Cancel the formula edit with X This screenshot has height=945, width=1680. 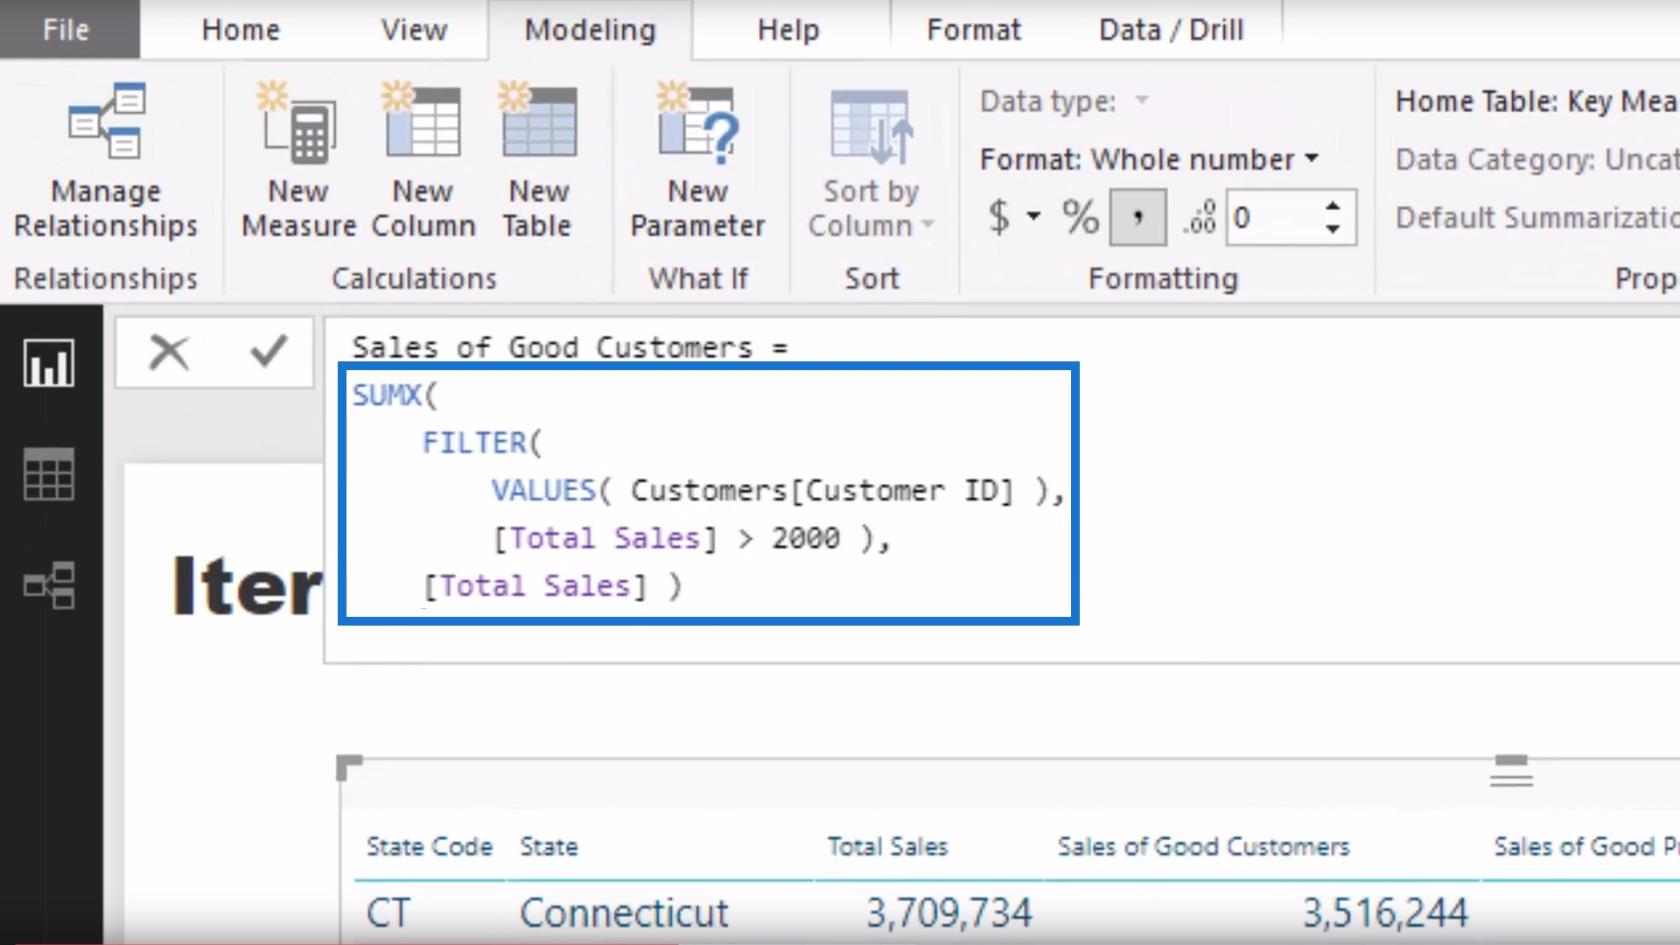[169, 352]
